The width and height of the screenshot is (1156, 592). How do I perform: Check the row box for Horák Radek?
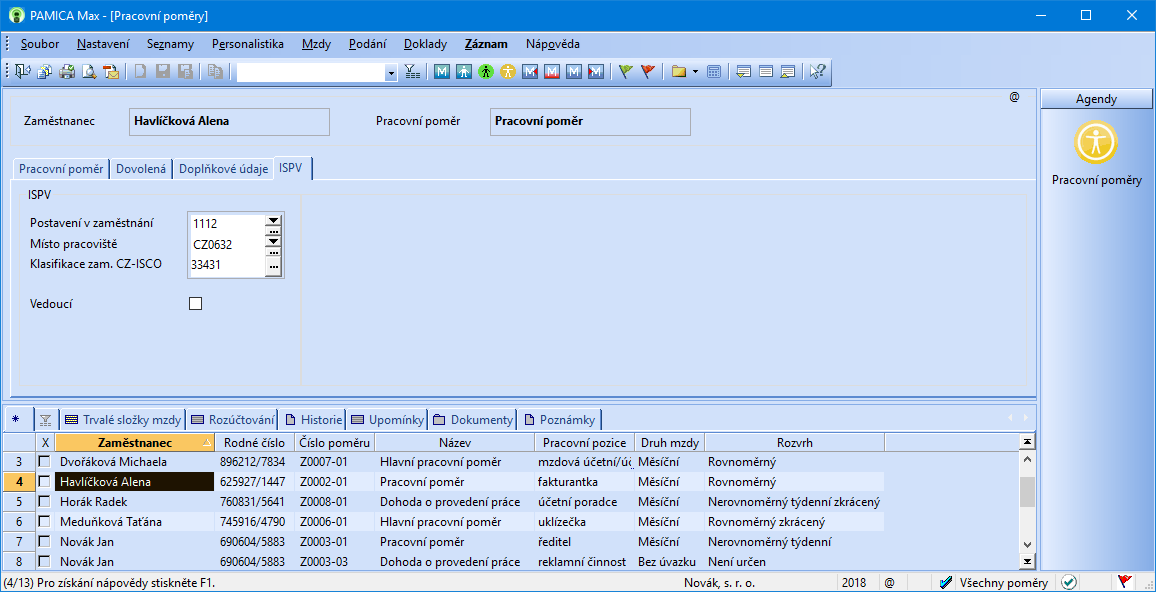[45, 501]
